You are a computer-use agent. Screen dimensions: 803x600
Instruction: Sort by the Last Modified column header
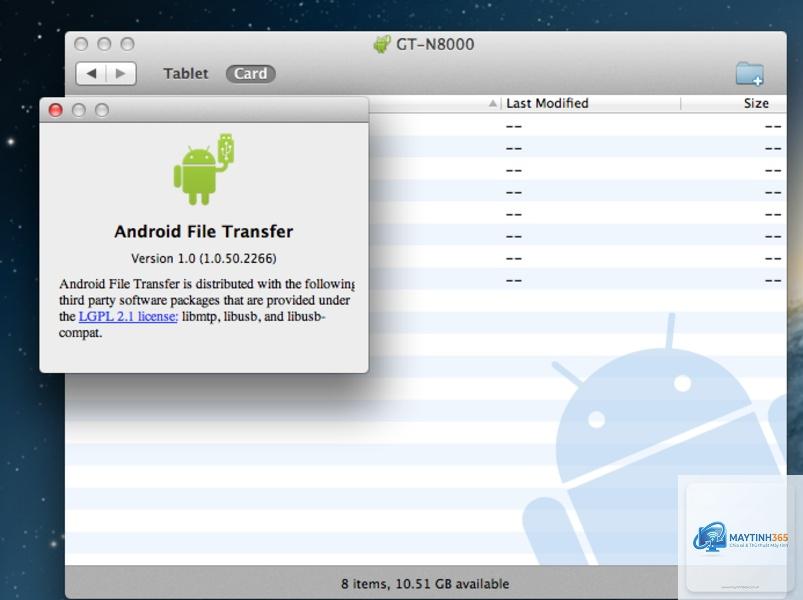tap(547, 103)
